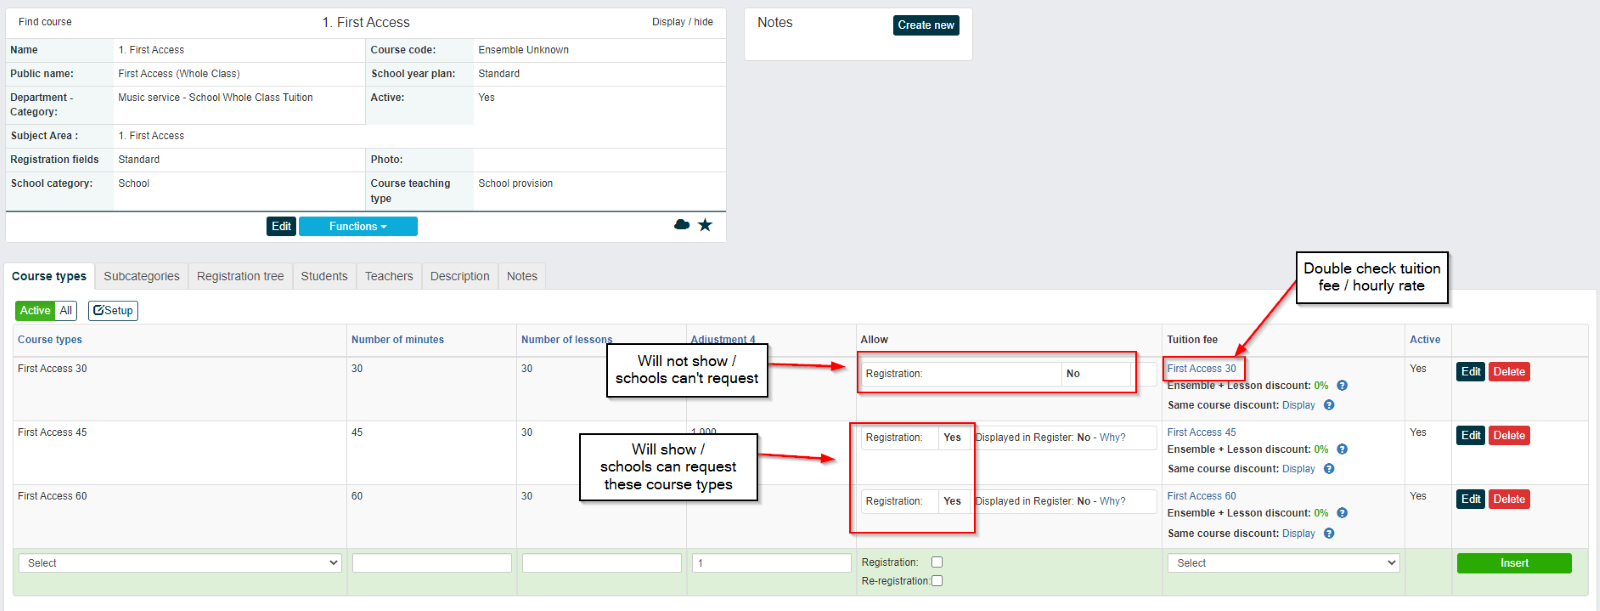Focus the Number of lessons input field

[602, 563]
